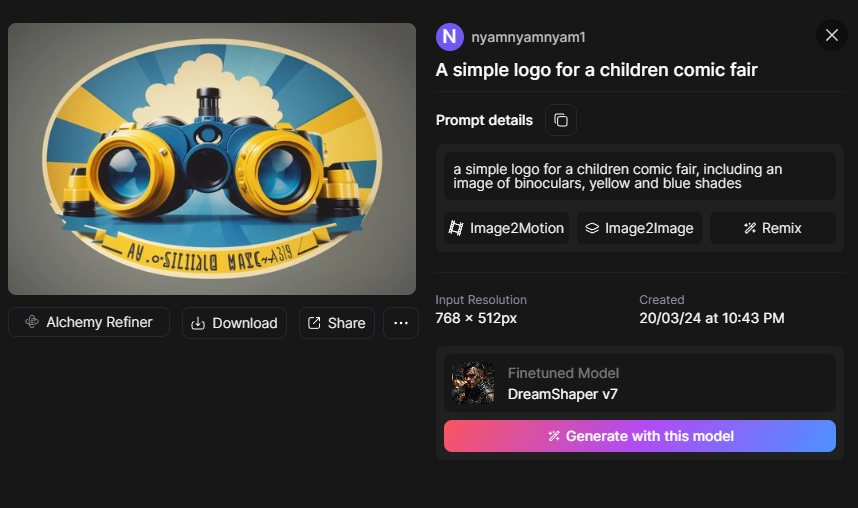Click the Remix wand icon
The width and height of the screenshot is (858, 508).
[x=750, y=228]
